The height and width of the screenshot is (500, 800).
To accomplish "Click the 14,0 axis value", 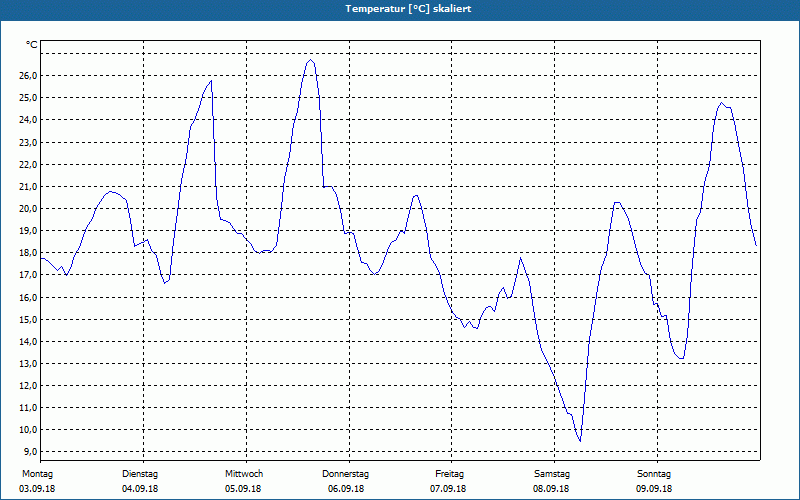I will (29, 341).
